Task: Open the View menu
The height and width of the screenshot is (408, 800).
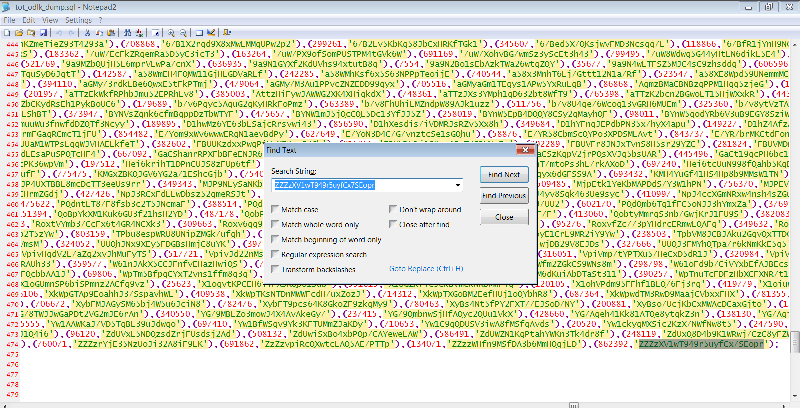Action: click(x=50, y=20)
